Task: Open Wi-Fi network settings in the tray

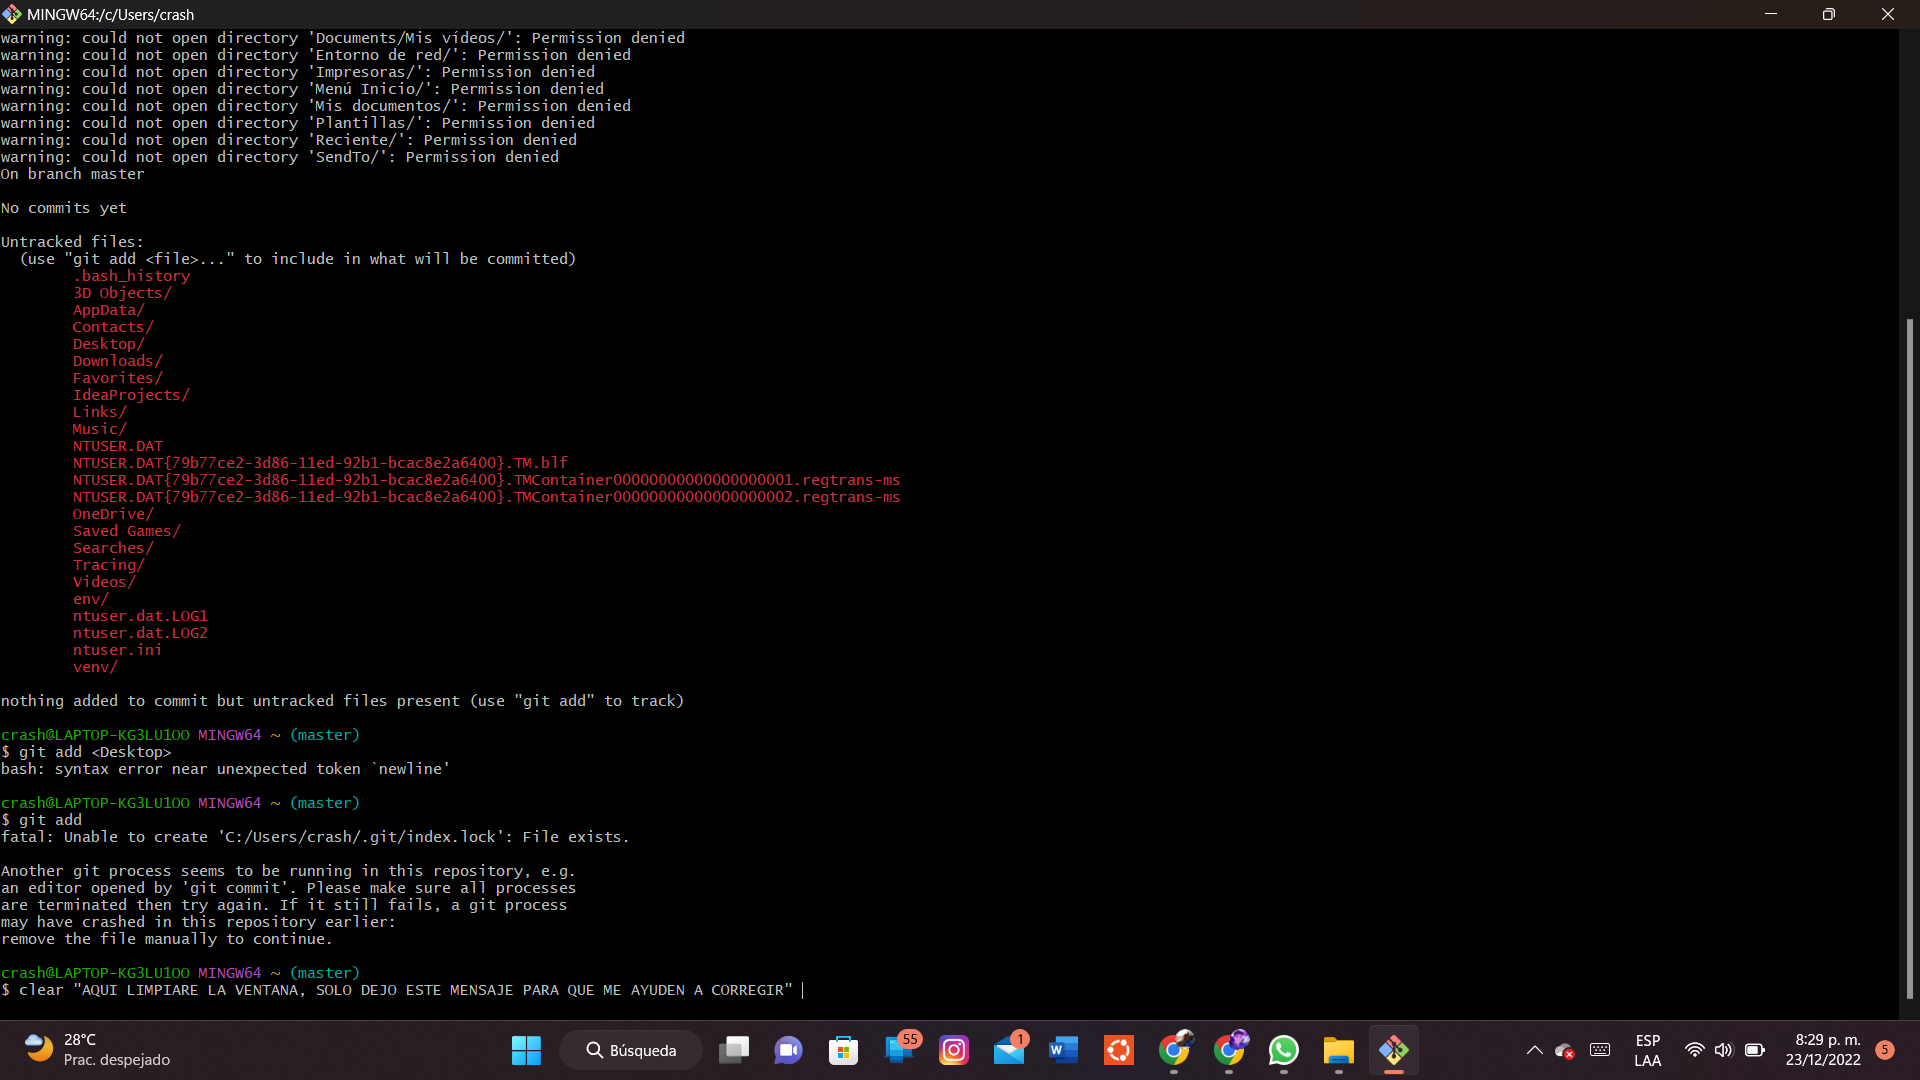Action: click(1694, 1050)
